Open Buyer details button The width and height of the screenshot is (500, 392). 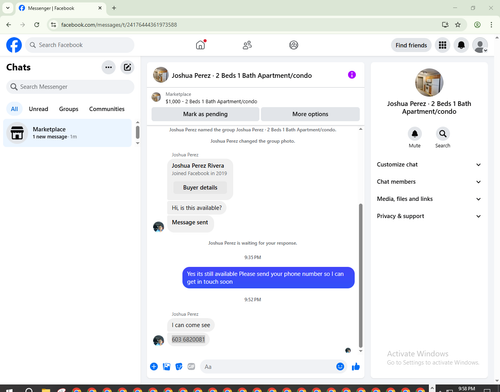click(x=200, y=187)
